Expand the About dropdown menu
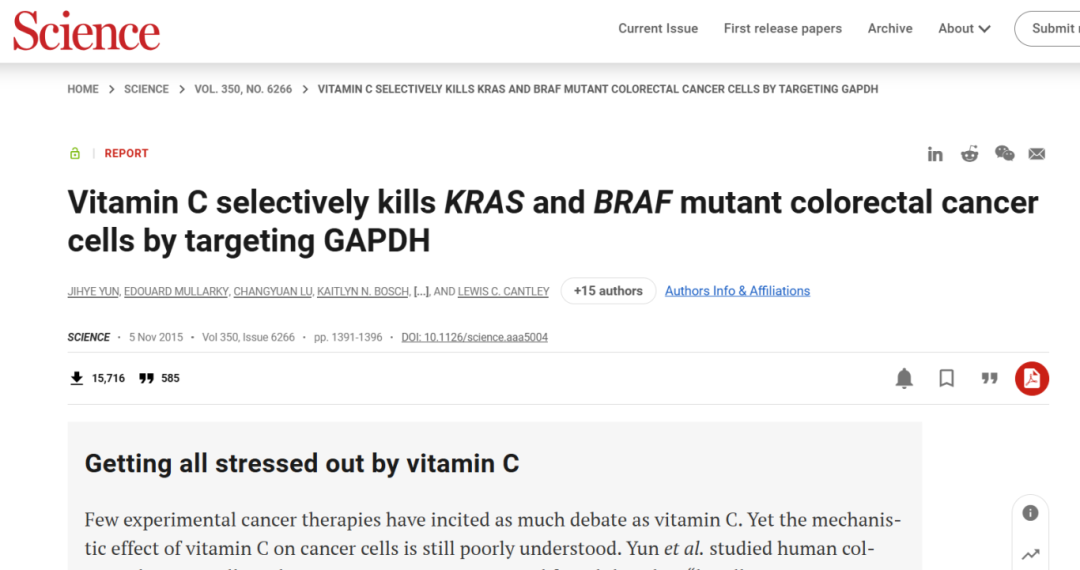 pyautogui.click(x=964, y=29)
